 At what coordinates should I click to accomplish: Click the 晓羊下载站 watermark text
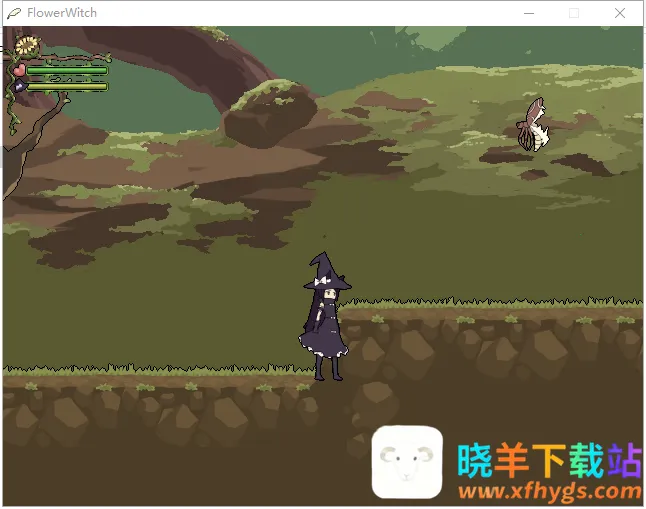click(548, 460)
